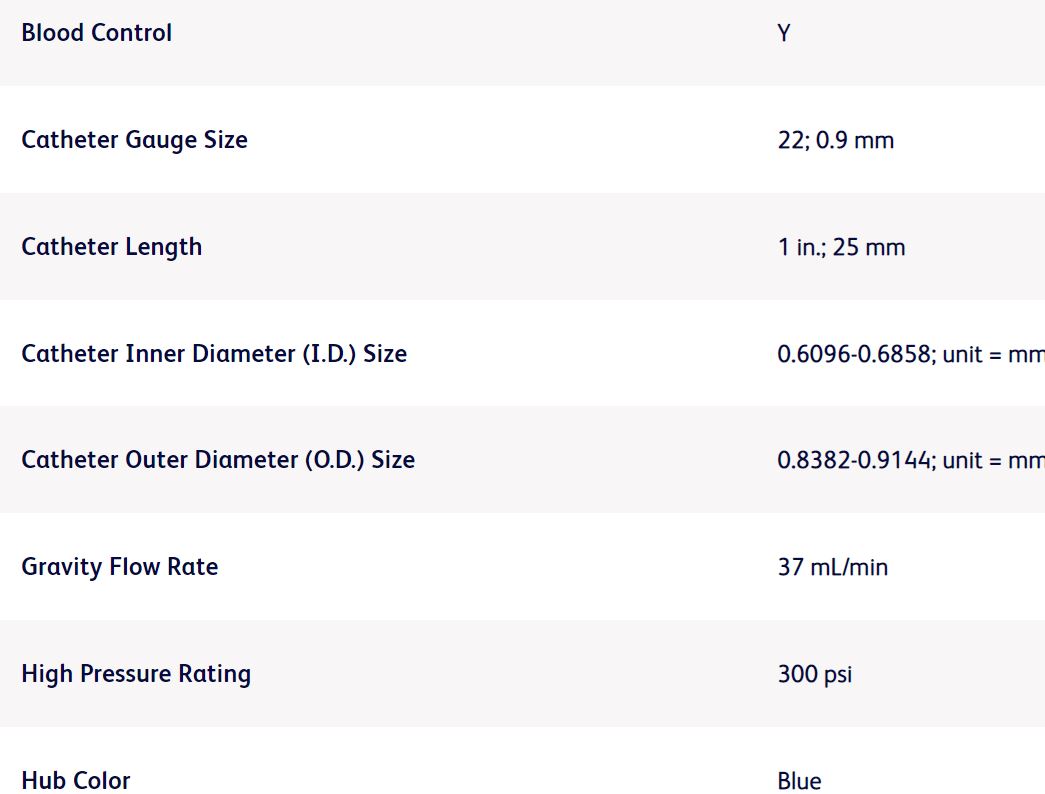This screenshot has width=1045, height=794.
Task: Select the 300 psi pressure value
Action: [814, 675]
